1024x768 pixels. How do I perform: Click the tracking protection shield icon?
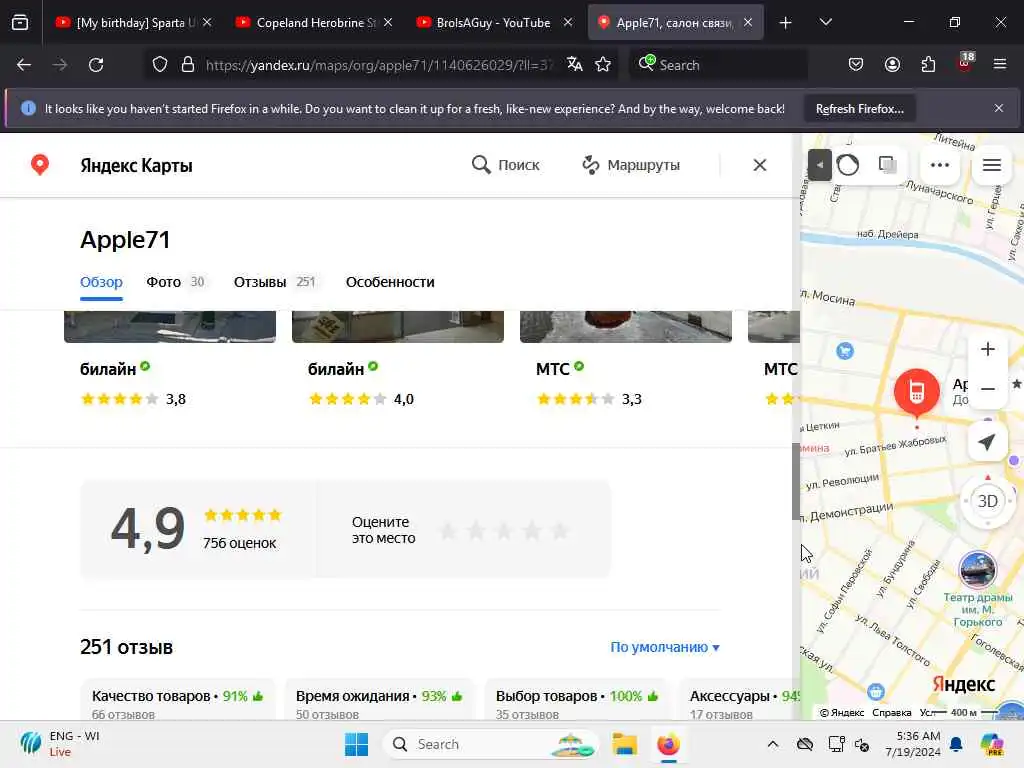[160, 65]
